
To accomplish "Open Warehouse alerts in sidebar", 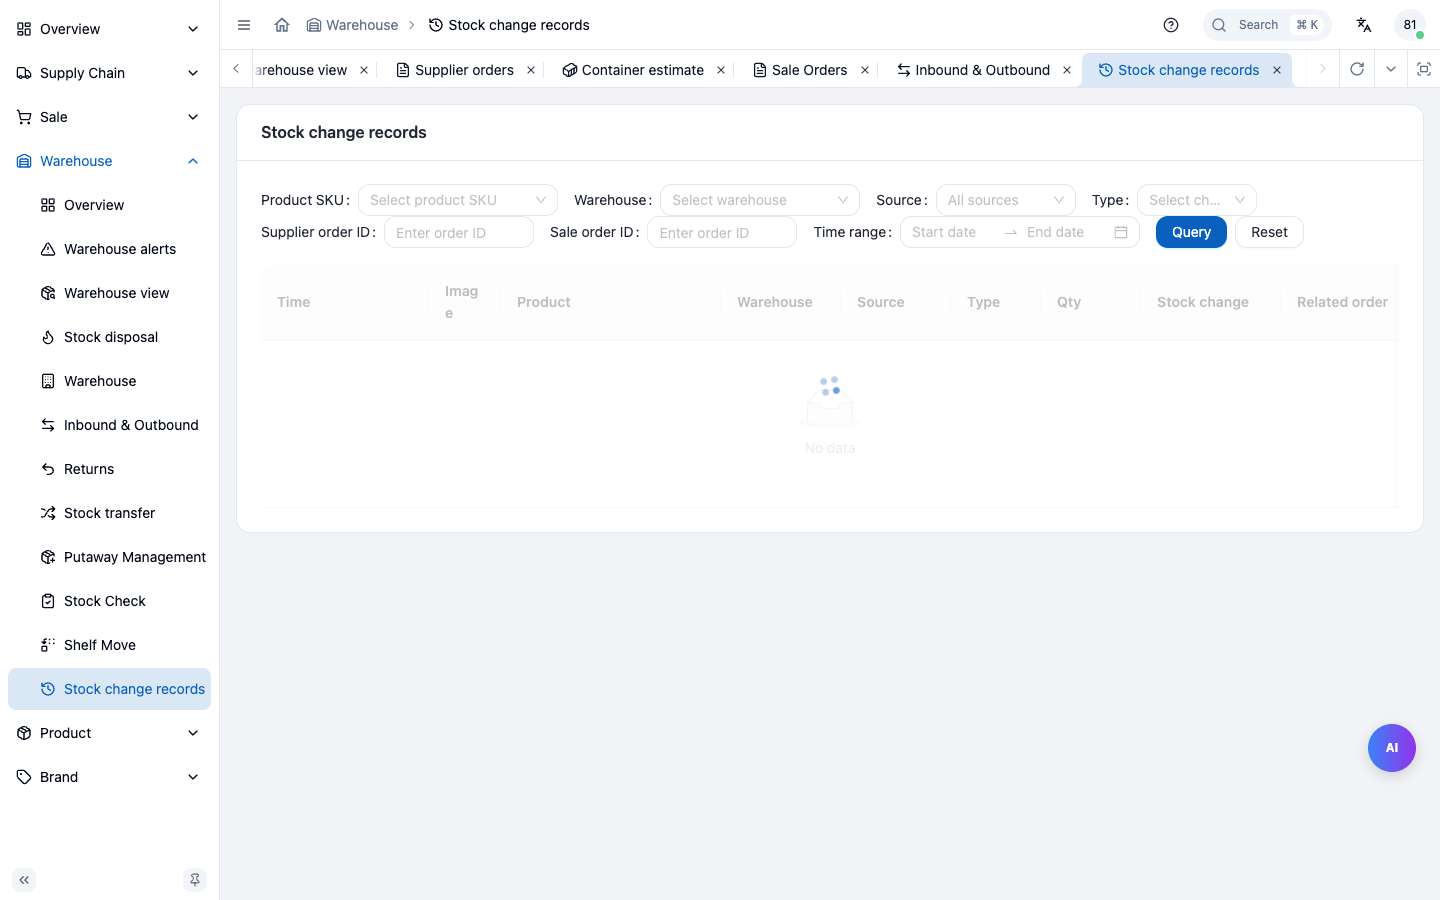I will [x=109, y=249].
